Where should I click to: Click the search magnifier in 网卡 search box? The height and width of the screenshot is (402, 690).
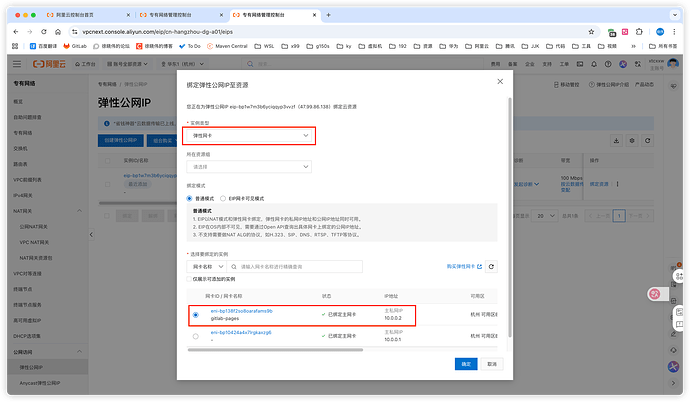pyautogui.click(x=235, y=267)
